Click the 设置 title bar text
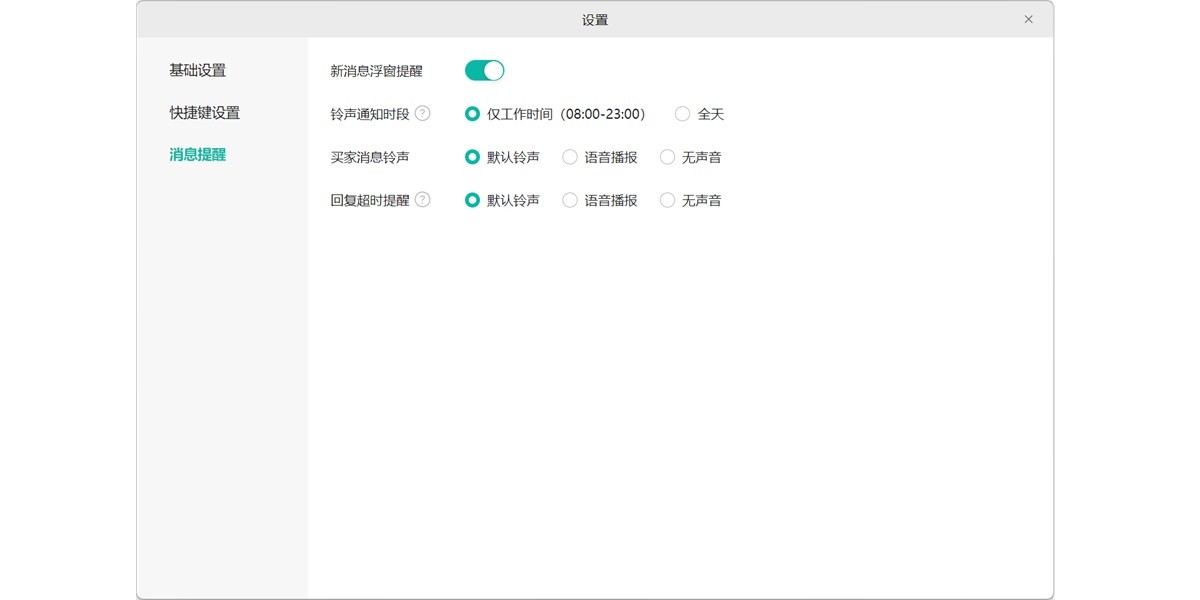The width and height of the screenshot is (1200, 600). pyautogui.click(x=596, y=18)
